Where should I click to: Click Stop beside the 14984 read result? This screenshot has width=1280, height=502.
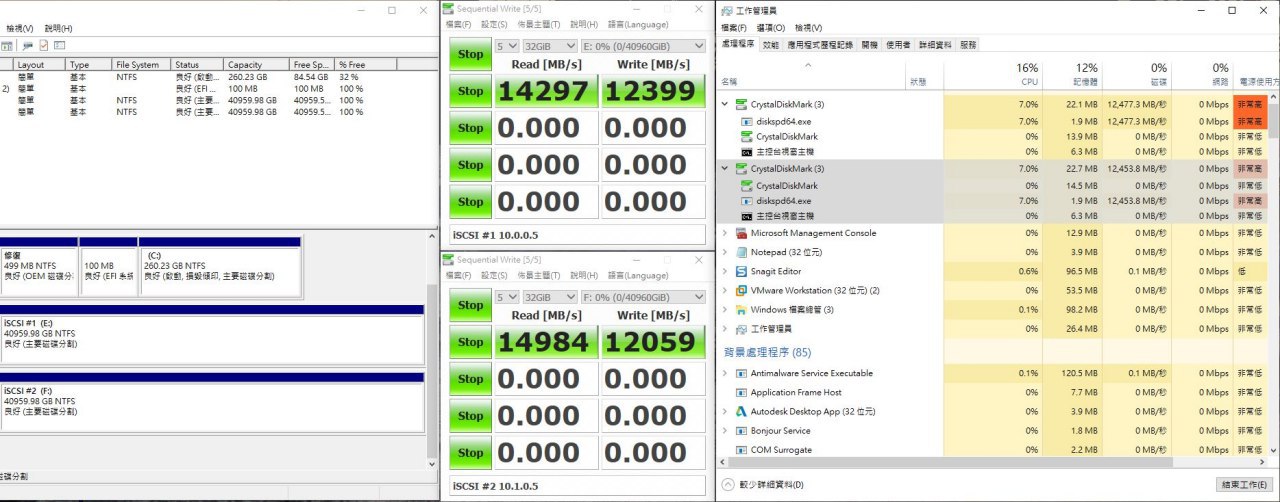click(x=470, y=342)
